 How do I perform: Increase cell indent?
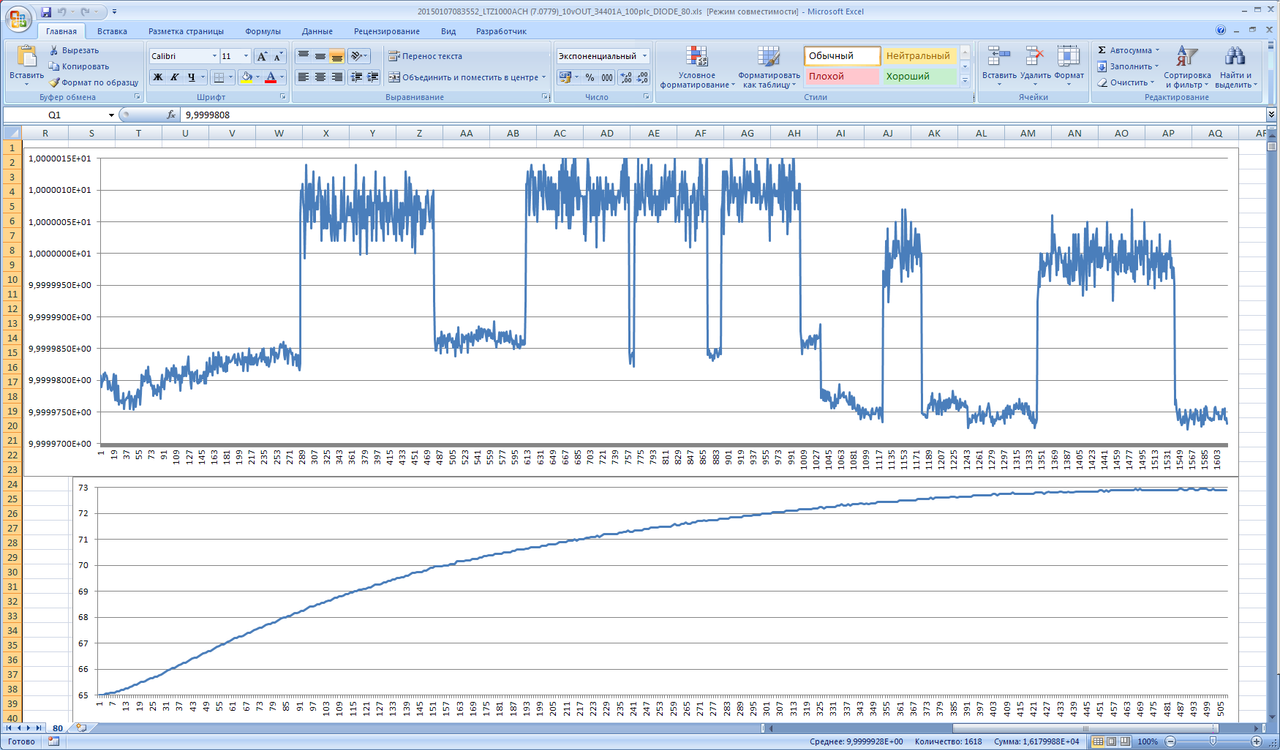372,77
